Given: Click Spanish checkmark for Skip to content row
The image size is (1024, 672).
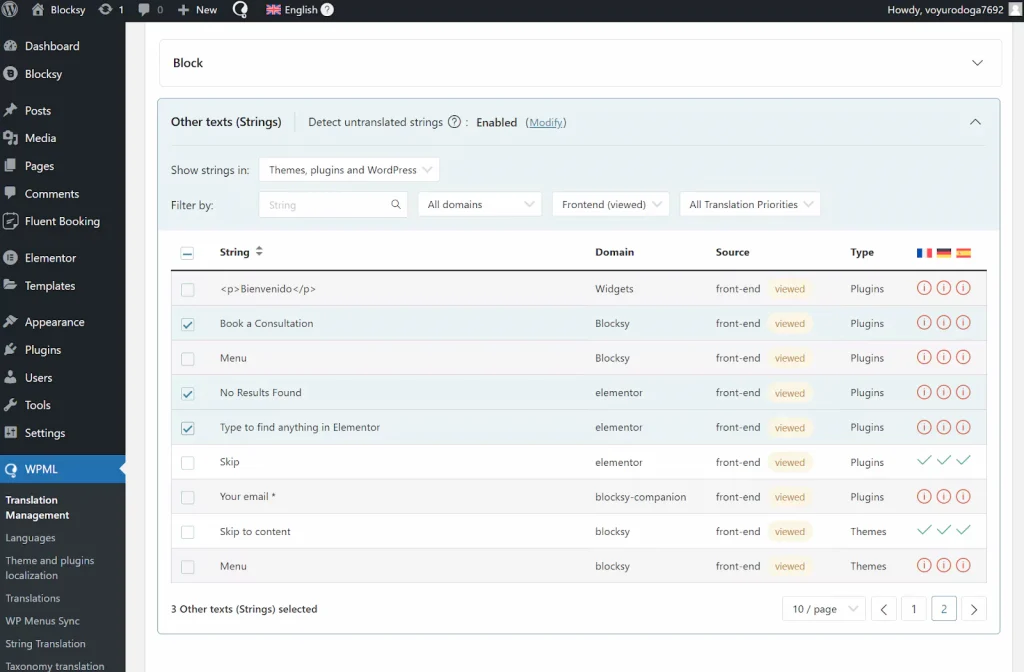Looking at the screenshot, I should 963,530.
